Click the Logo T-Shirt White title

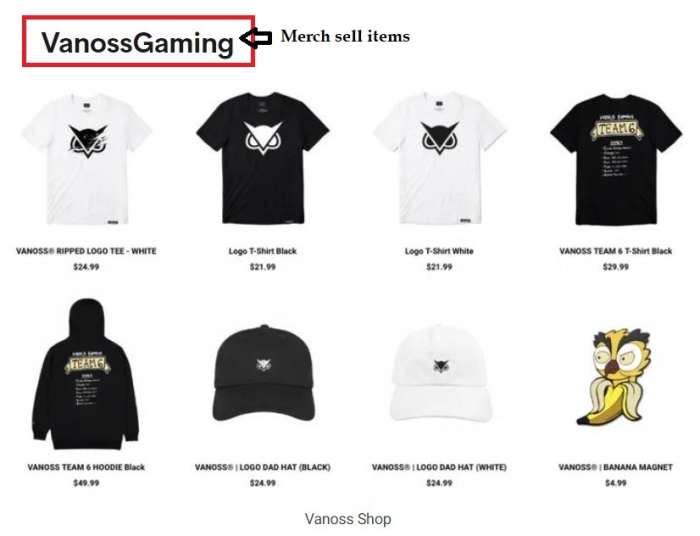pyautogui.click(x=439, y=251)
